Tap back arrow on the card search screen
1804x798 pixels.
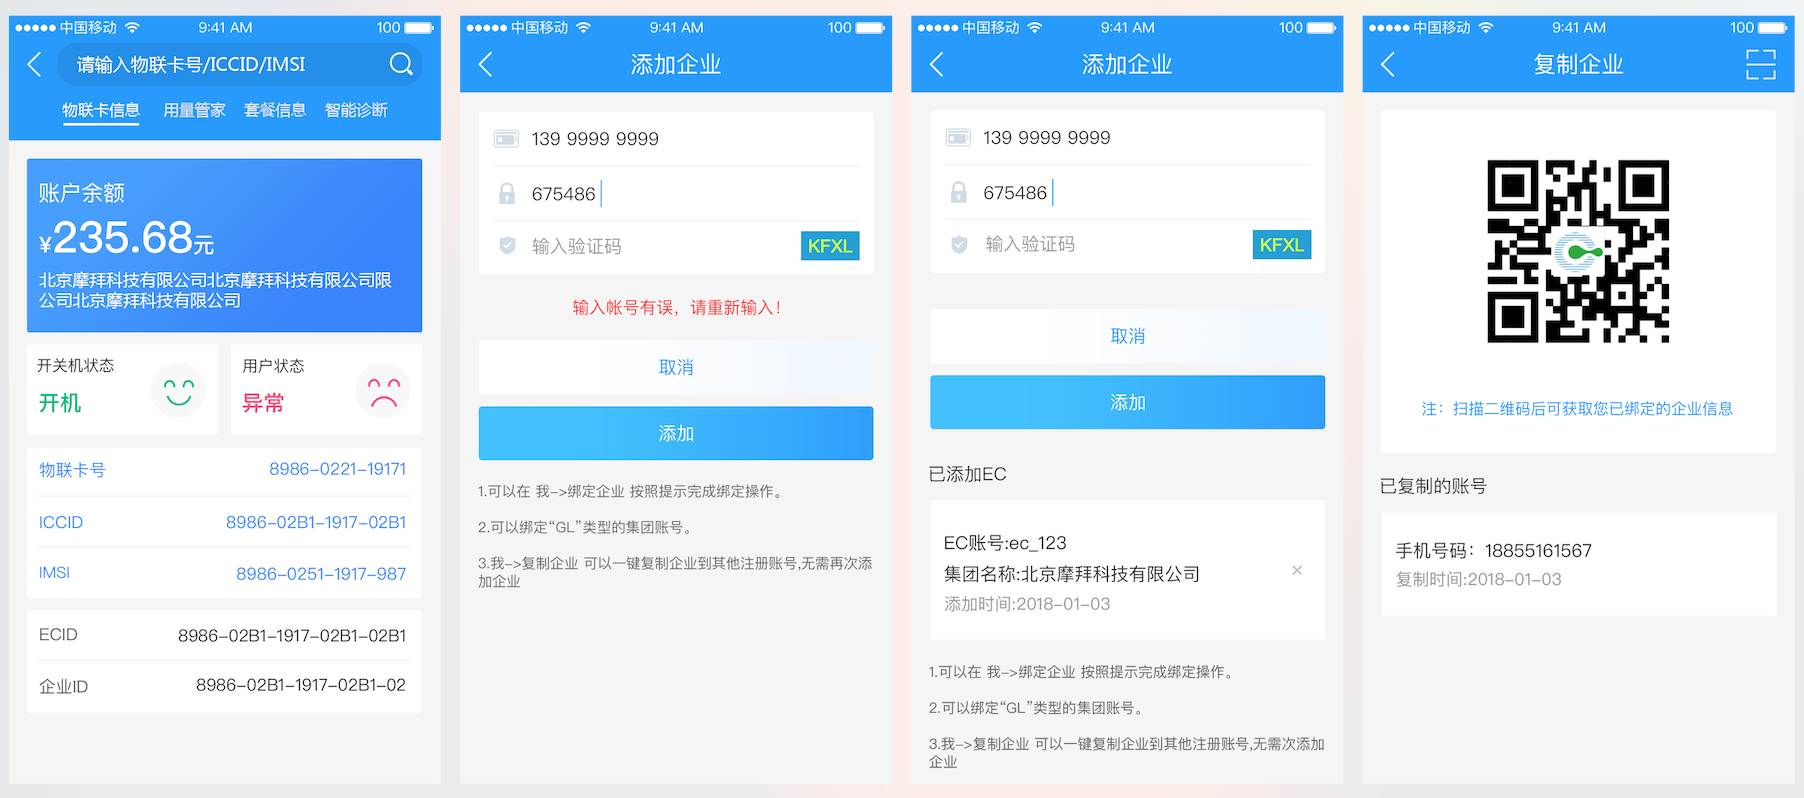34,65
